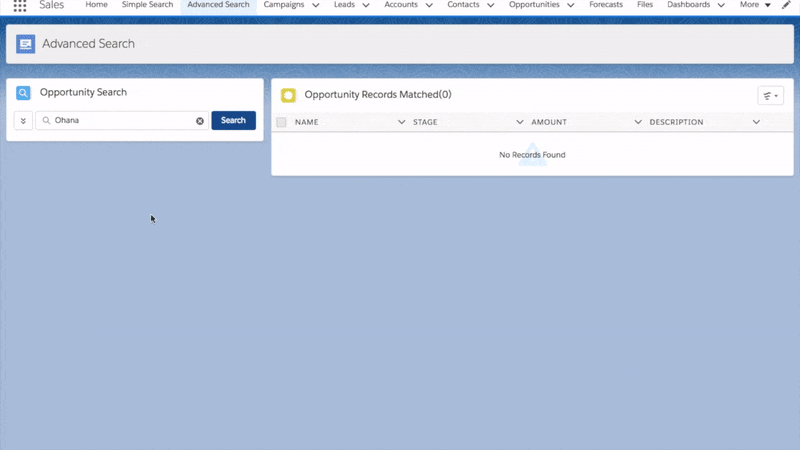Open the NAME column dropdown

point(402,122)
